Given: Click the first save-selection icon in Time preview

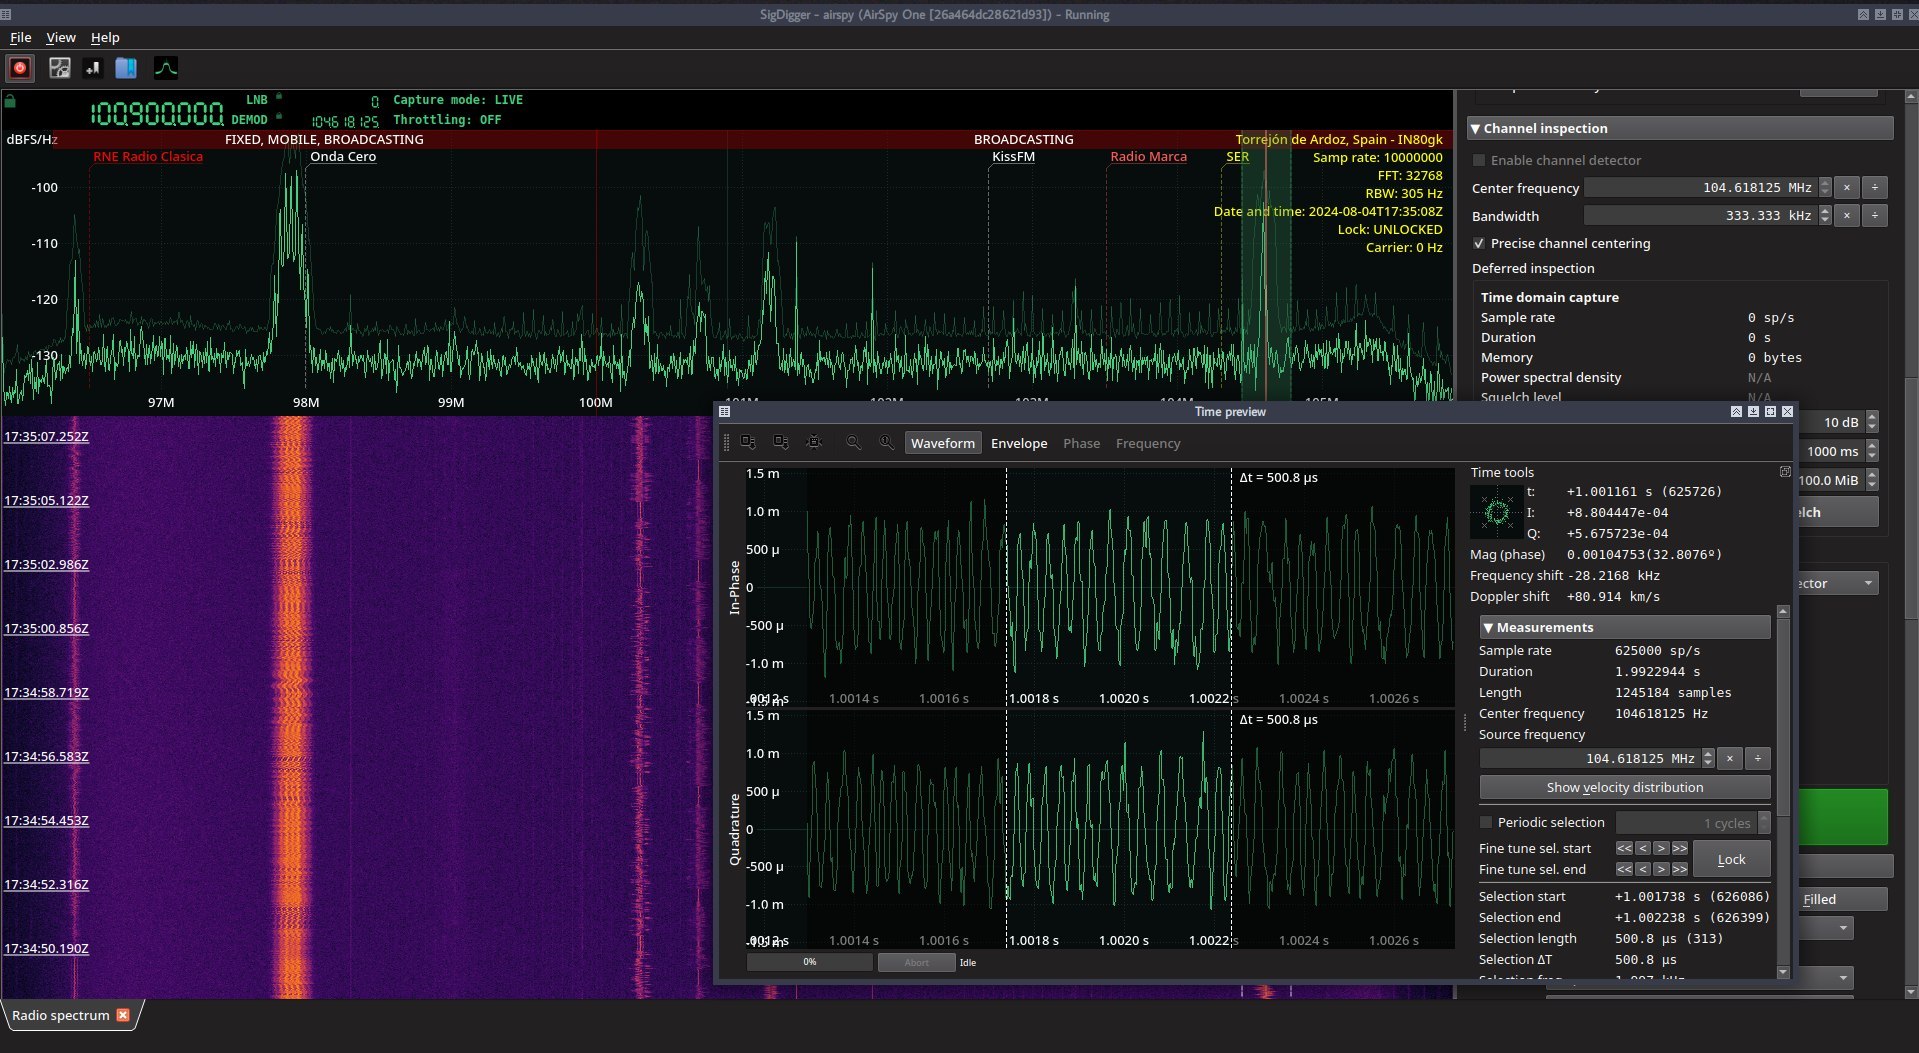Looking at the screenshot, I should [x=748, y=442].
